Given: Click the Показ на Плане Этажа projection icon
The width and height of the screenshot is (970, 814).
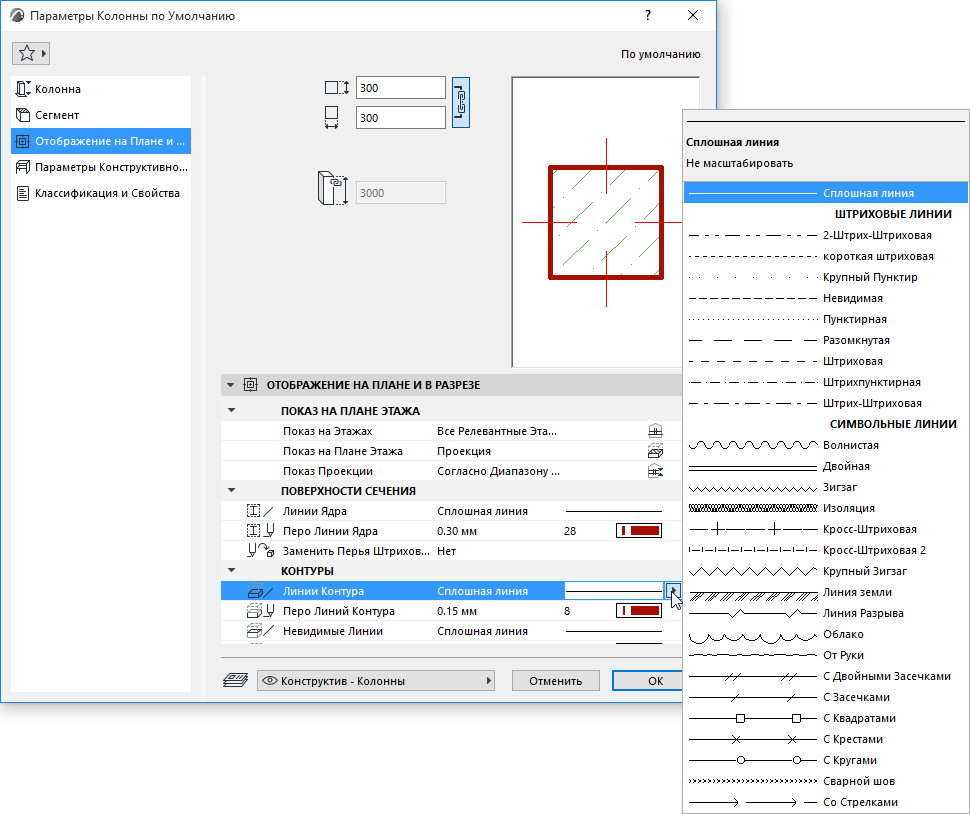Looking at the screenshot, I should [x=655, y=451].
